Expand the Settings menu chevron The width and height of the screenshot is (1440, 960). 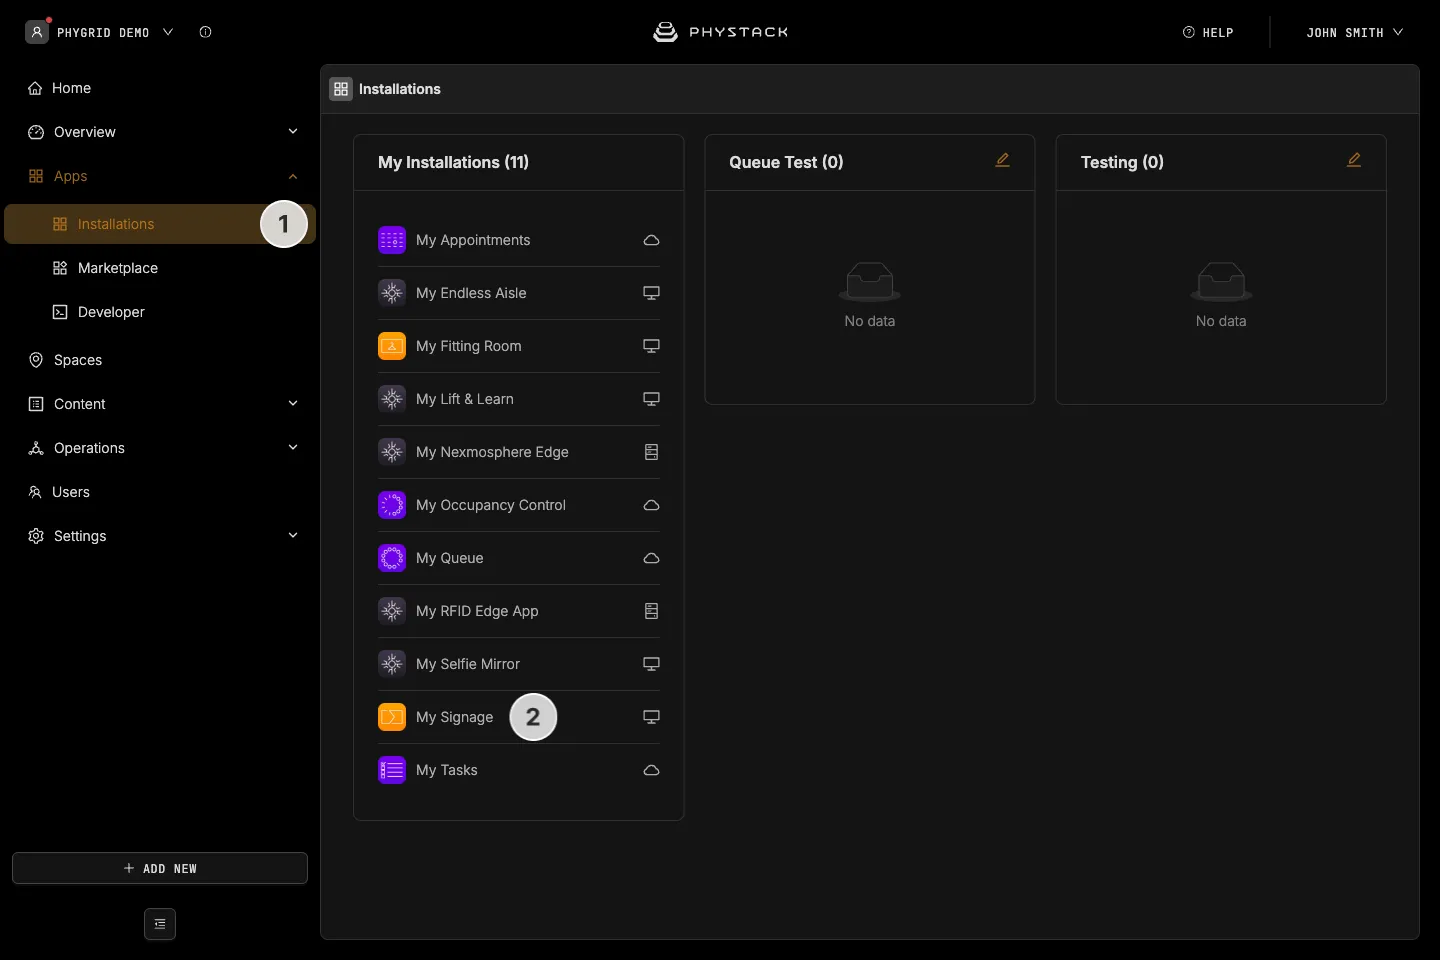(293, 536)
